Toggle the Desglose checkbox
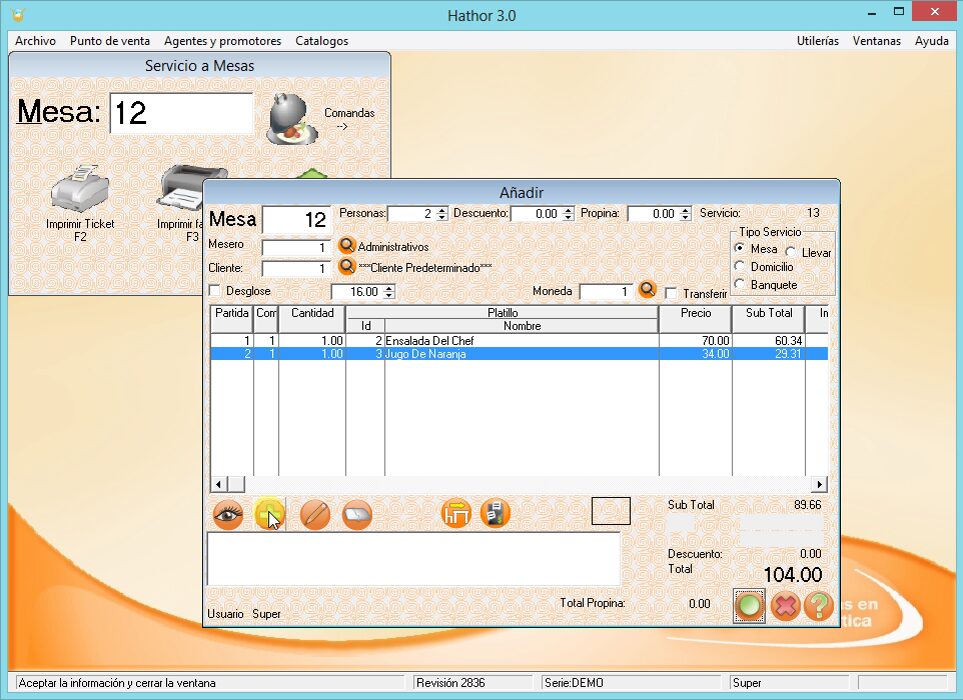This screenshot has height=700, width=963. [x=215, y=290]
